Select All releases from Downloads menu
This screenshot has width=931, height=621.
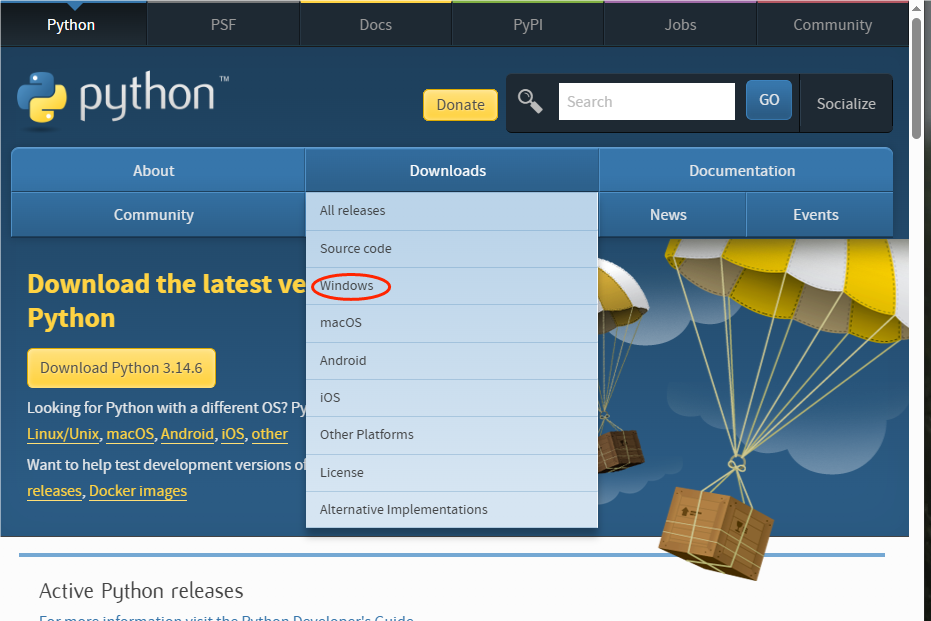[452, 211]
